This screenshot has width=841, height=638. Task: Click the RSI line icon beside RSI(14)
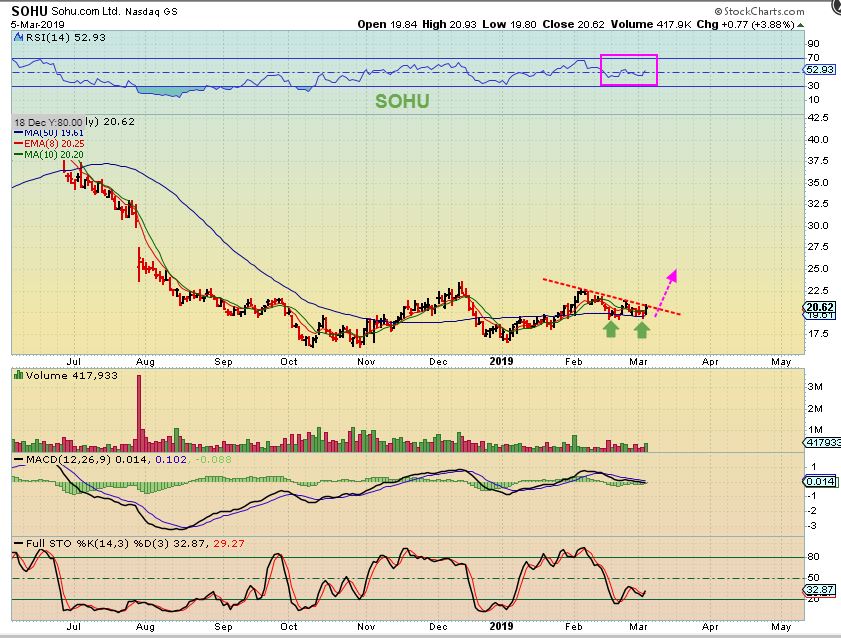click(19, 38)
